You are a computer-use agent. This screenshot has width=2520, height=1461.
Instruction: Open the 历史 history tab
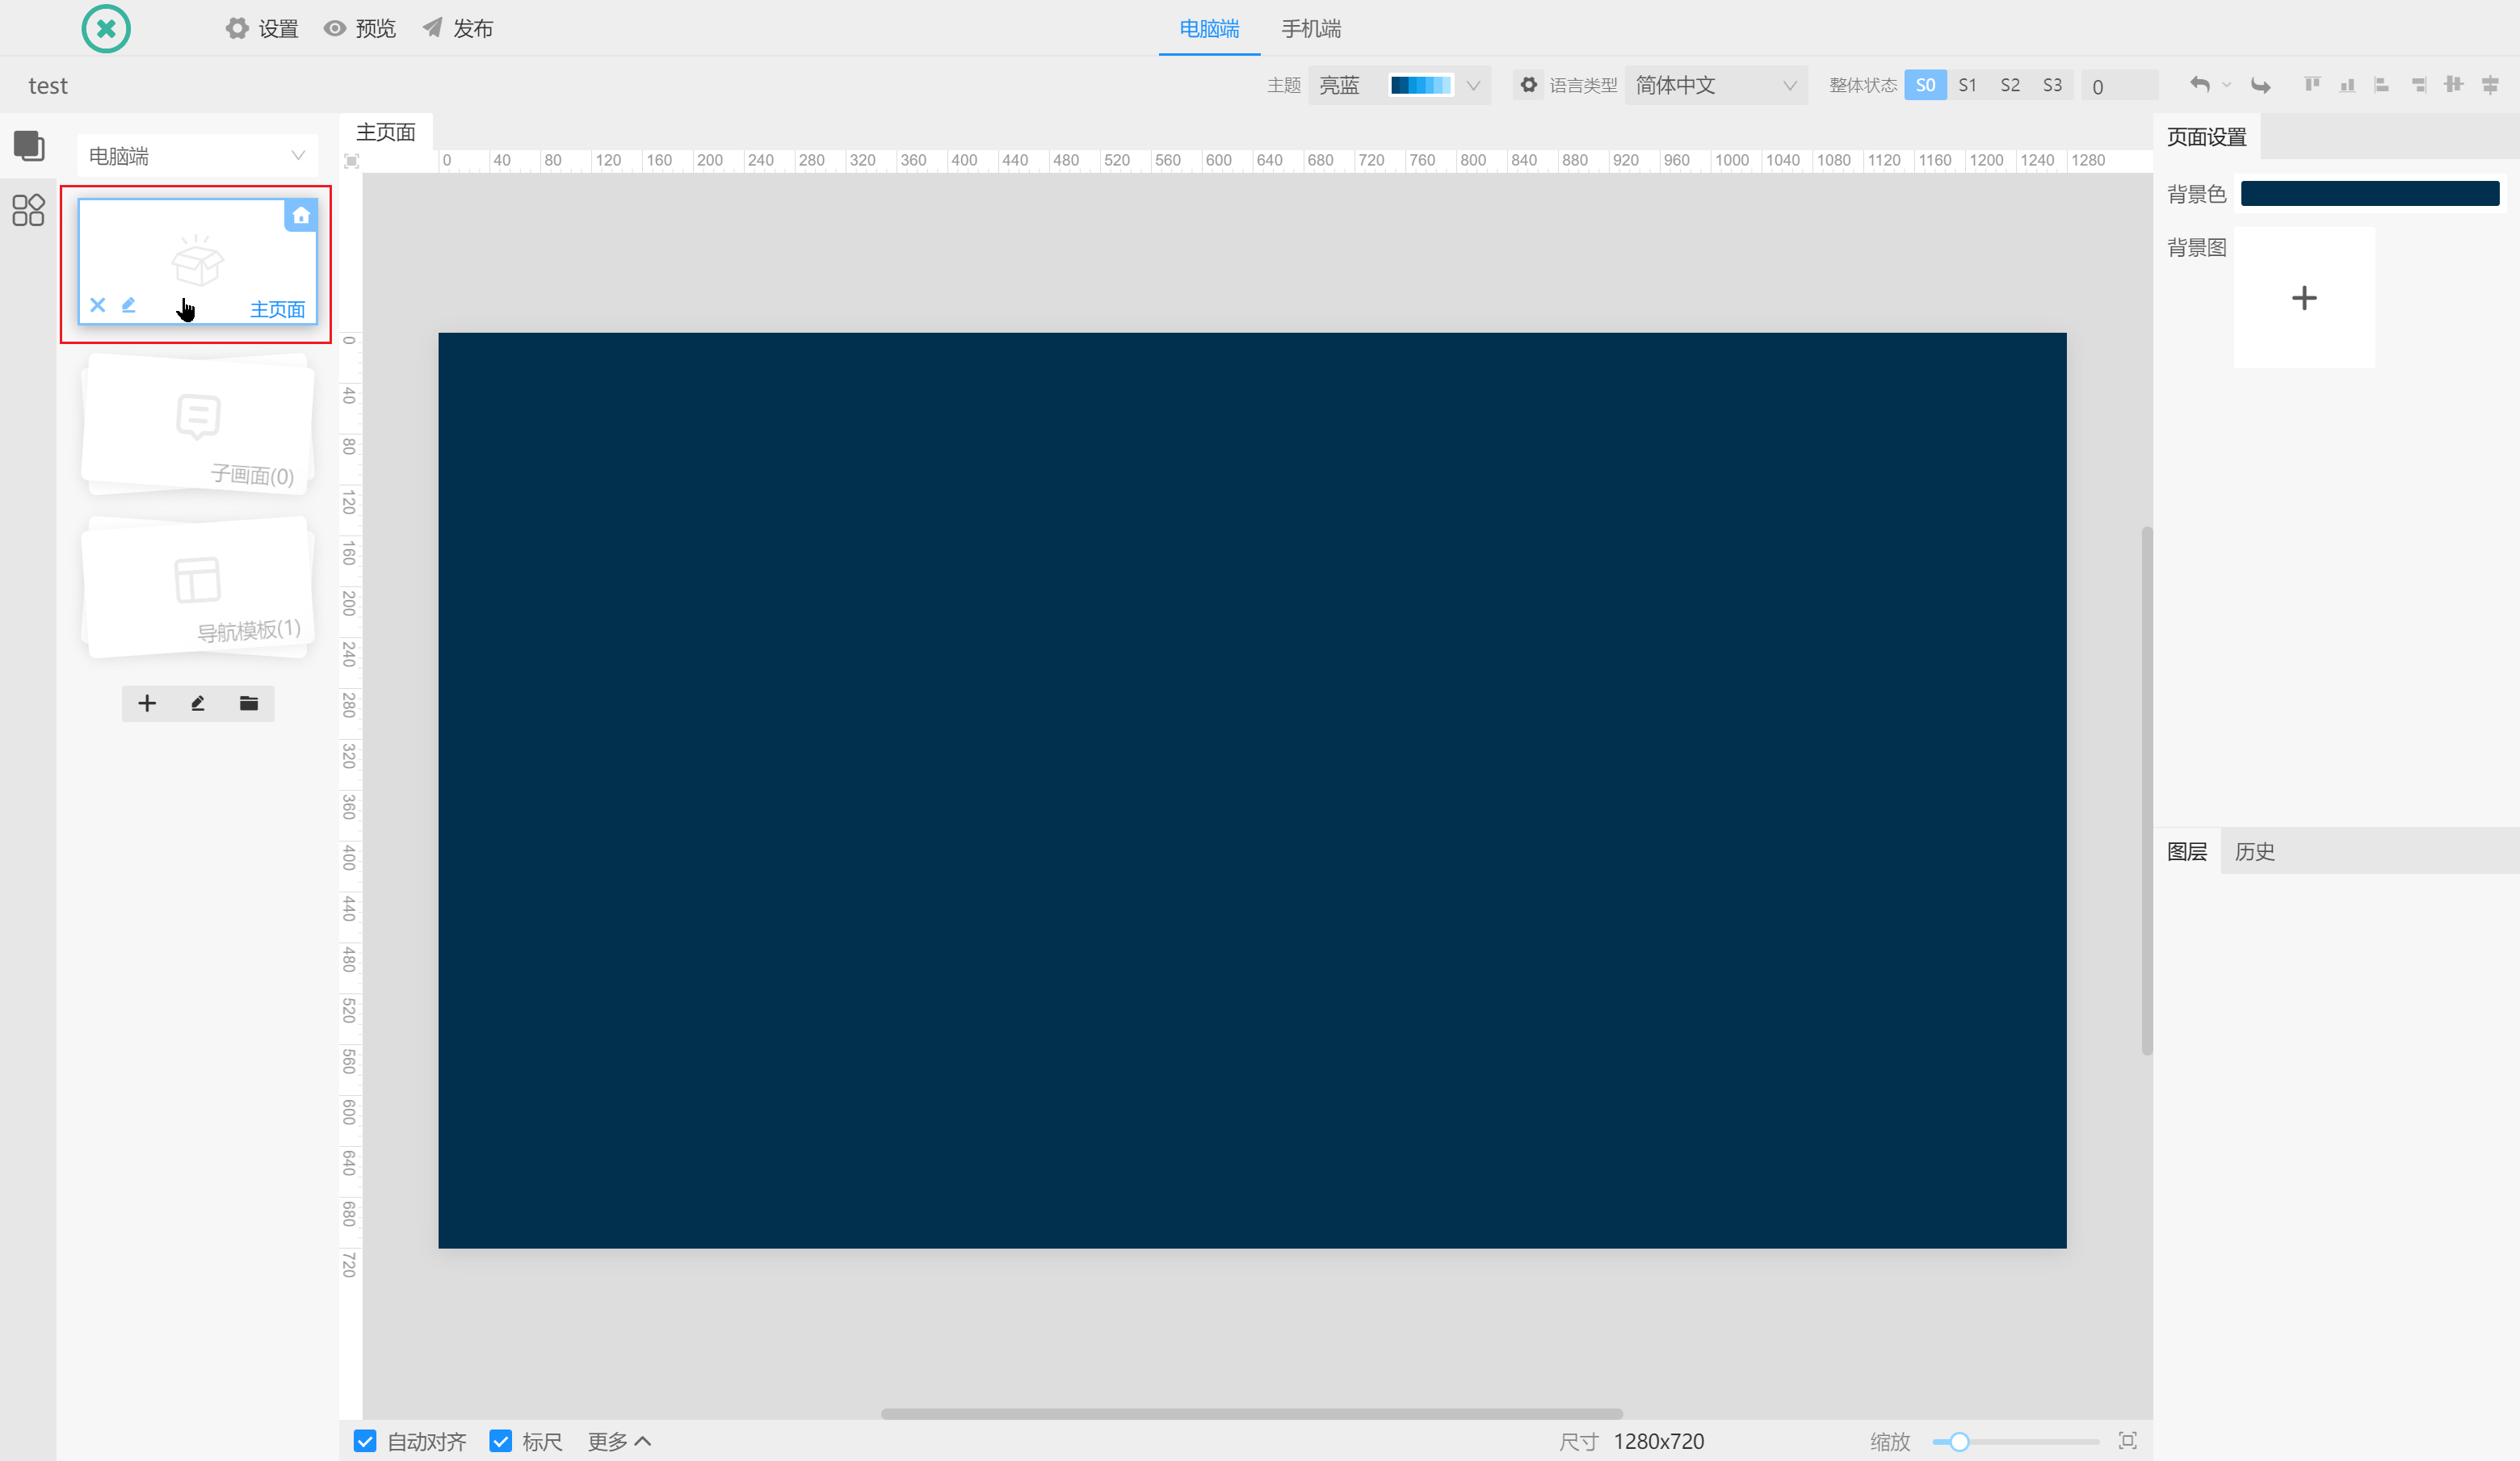[x=2255, y=851]
